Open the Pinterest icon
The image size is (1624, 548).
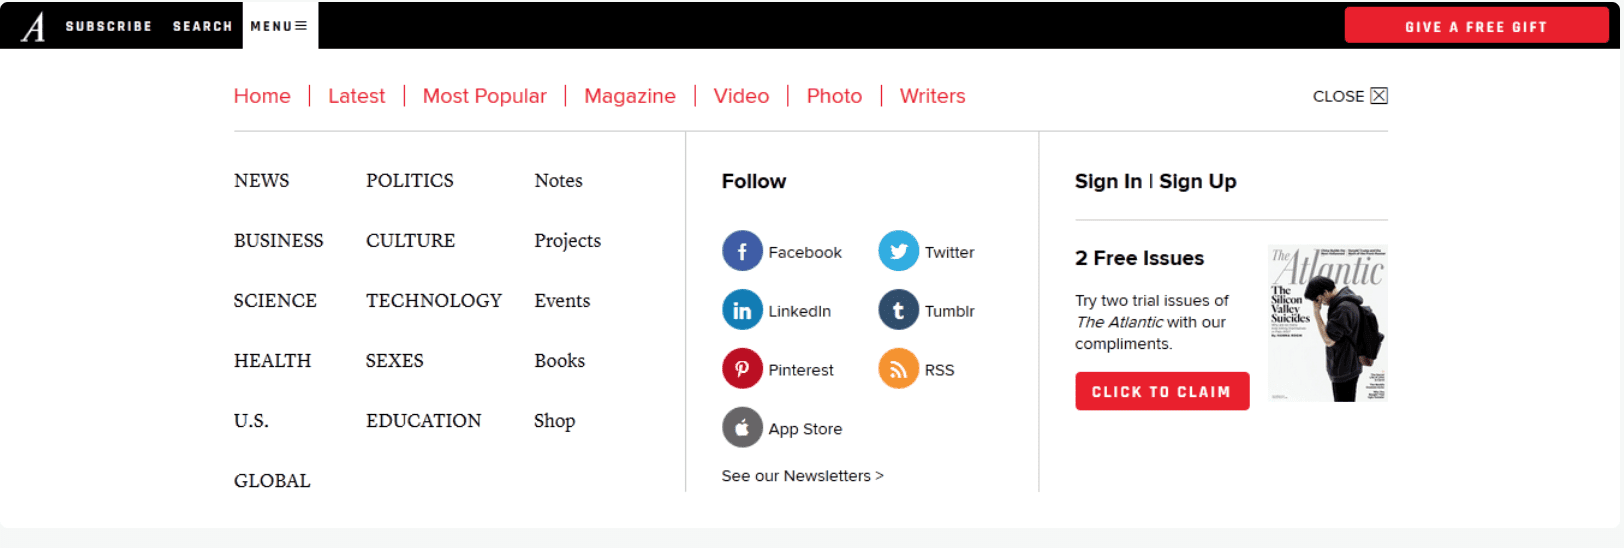click(742, 369)
